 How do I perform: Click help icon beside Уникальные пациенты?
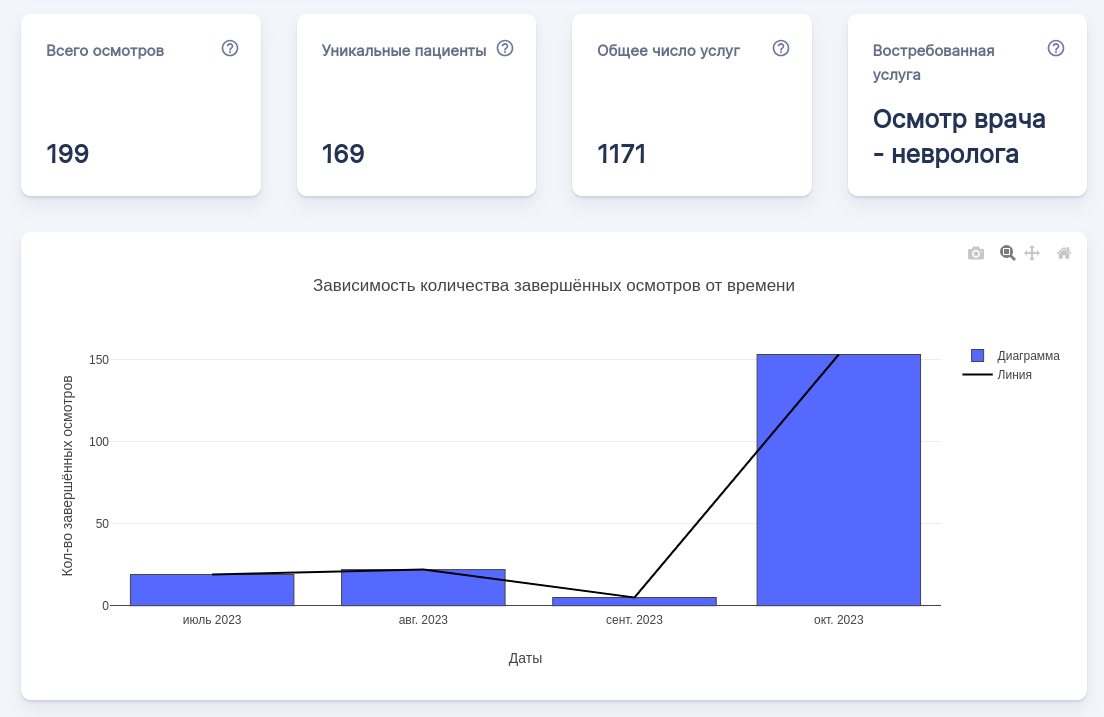click(505, 48)
